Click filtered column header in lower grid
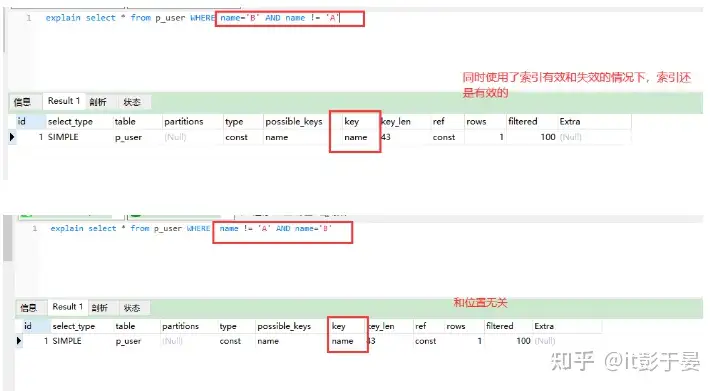 point(508,326)
